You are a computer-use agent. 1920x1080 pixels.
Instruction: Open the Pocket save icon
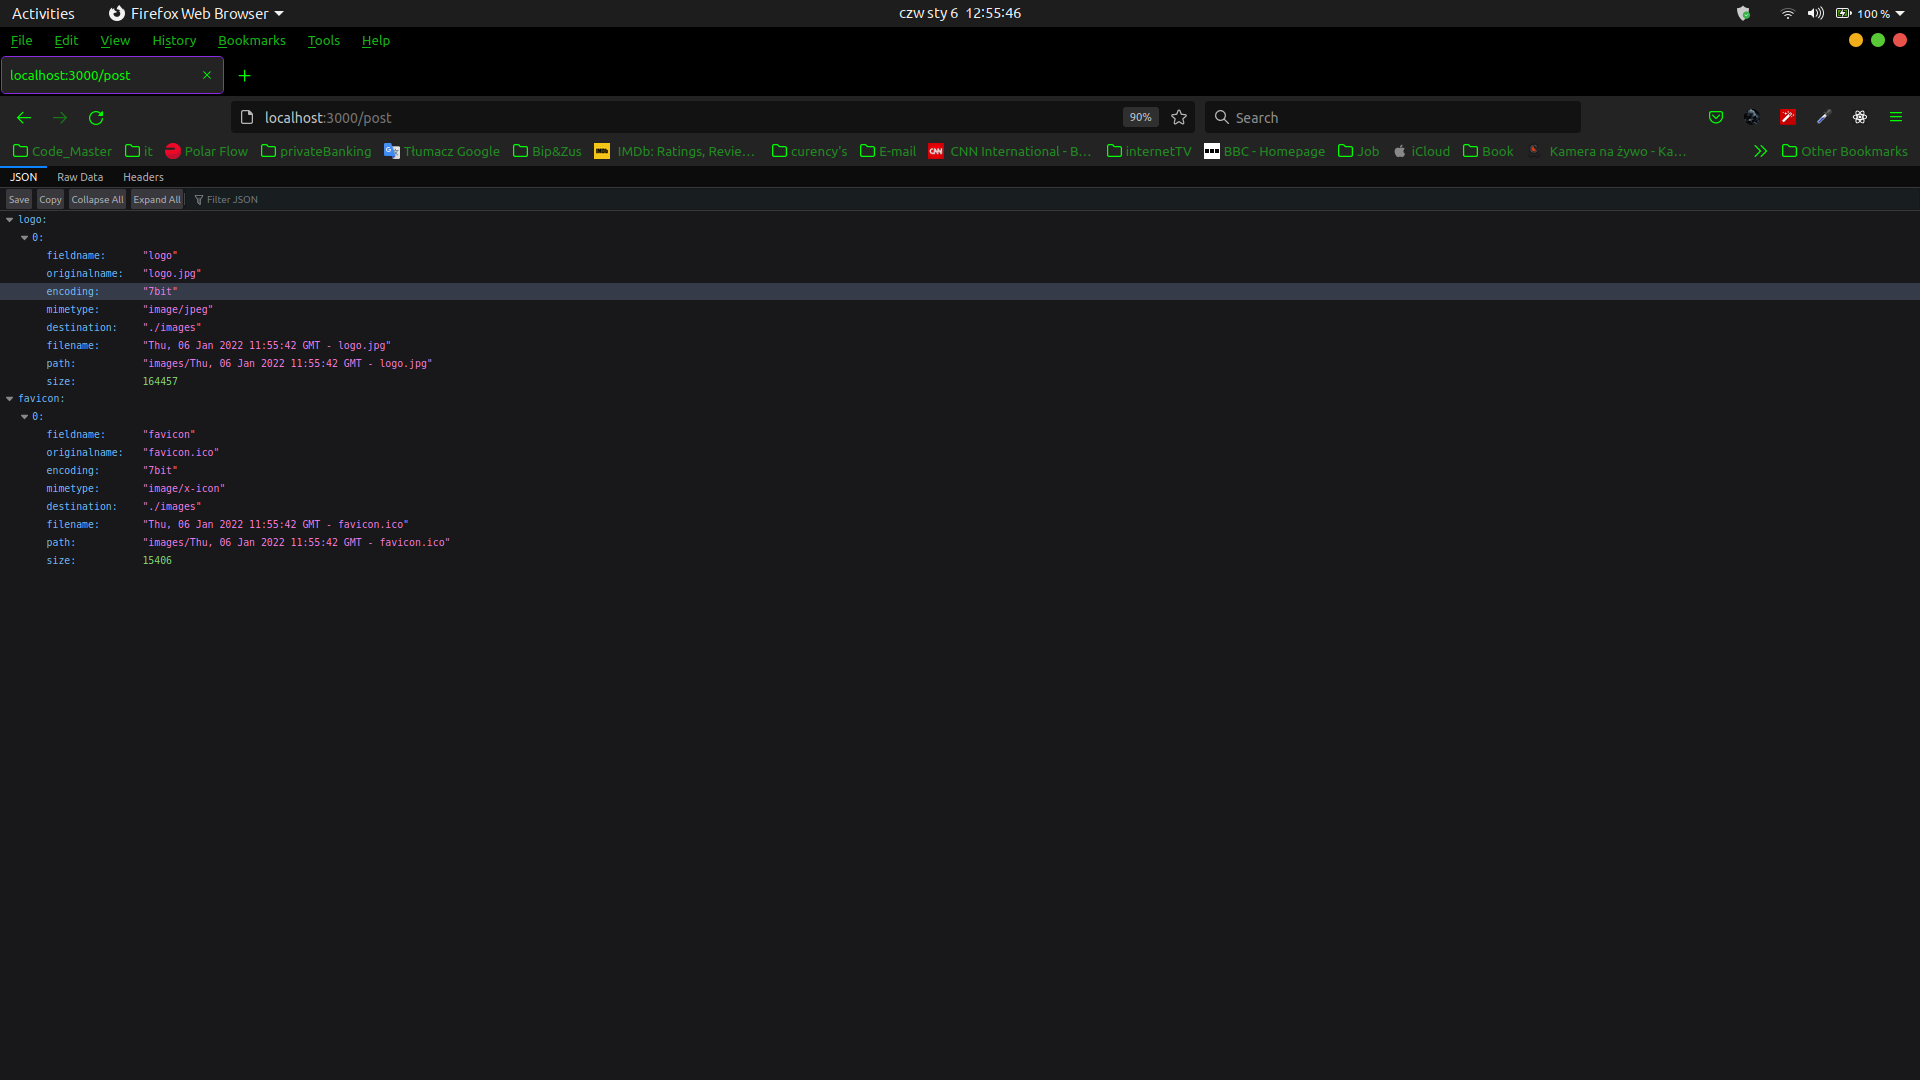point(1716,118)
